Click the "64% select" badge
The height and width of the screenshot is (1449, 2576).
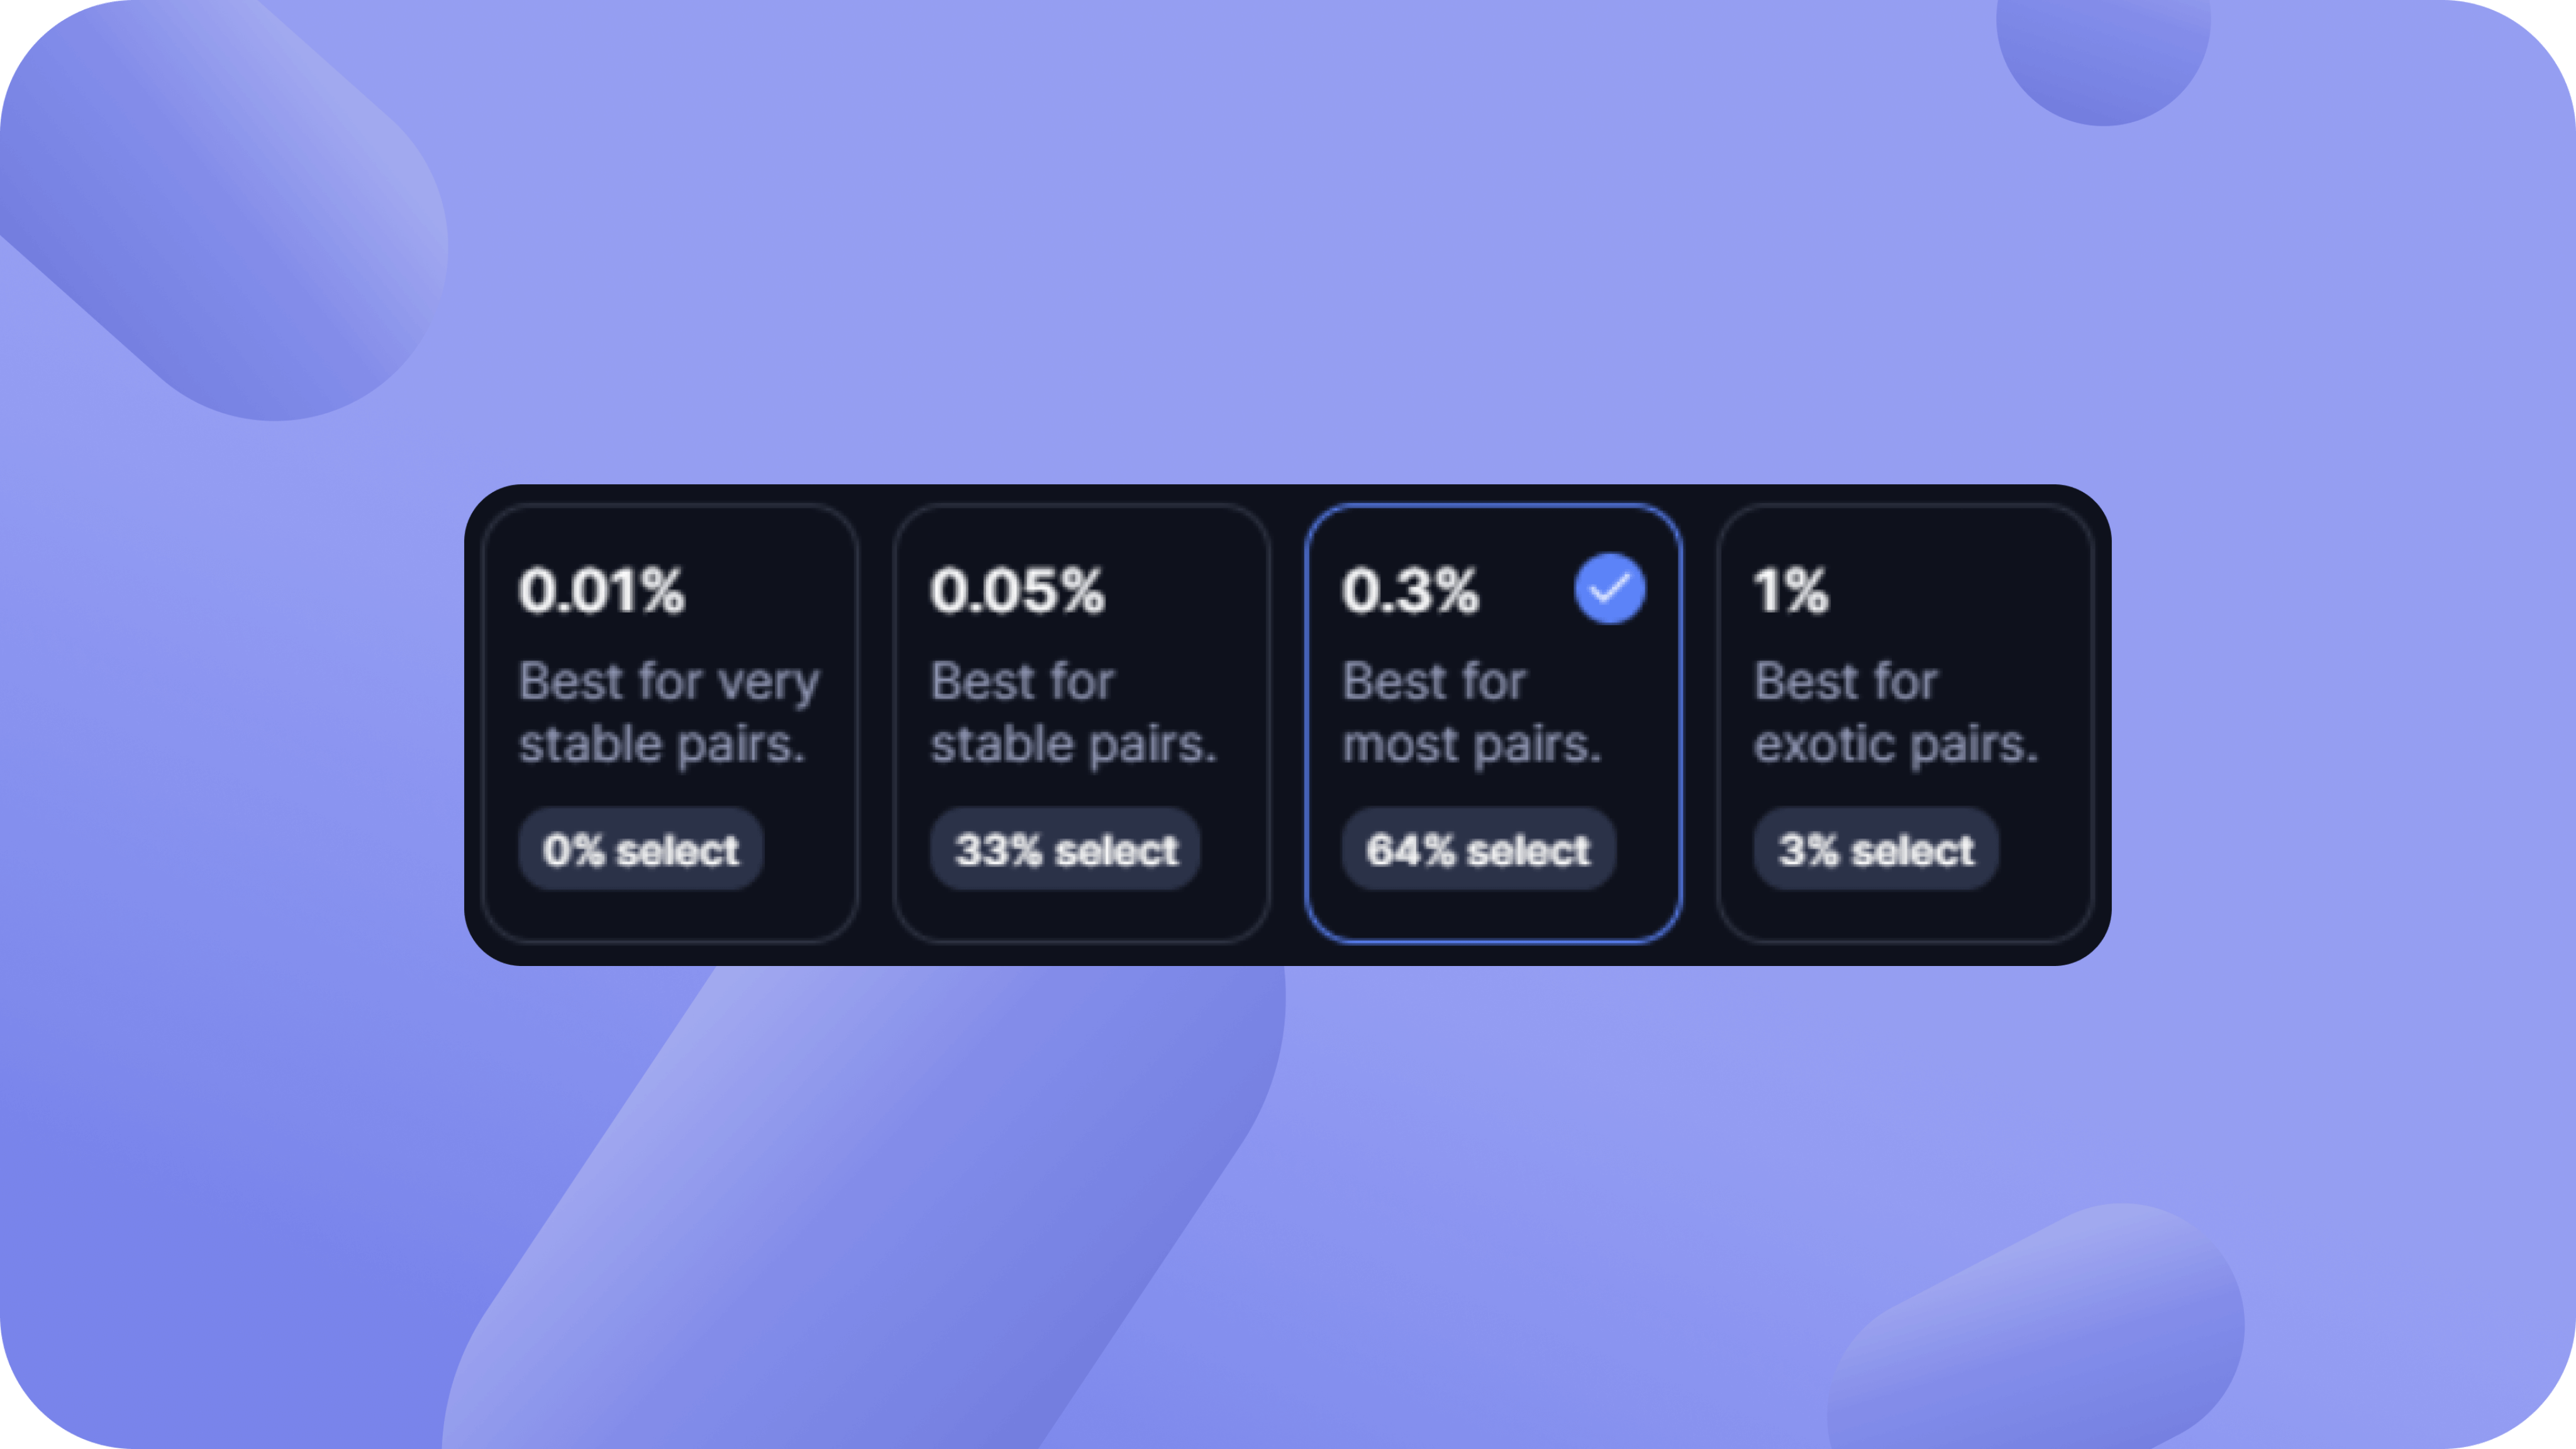coord(1478,850)
